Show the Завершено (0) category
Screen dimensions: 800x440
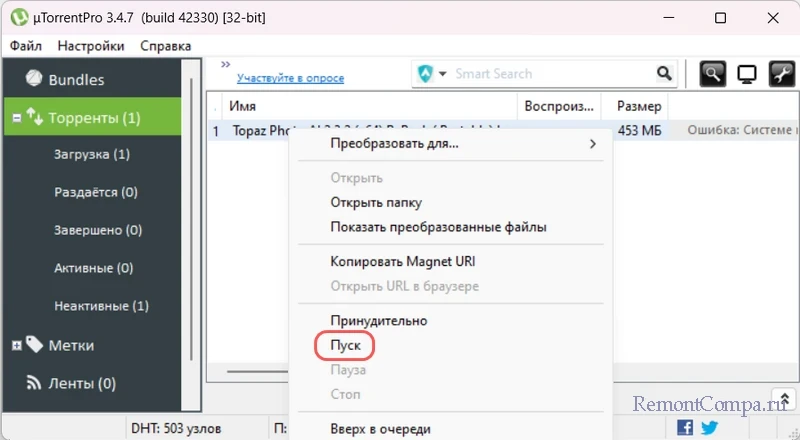coord(98,230)
